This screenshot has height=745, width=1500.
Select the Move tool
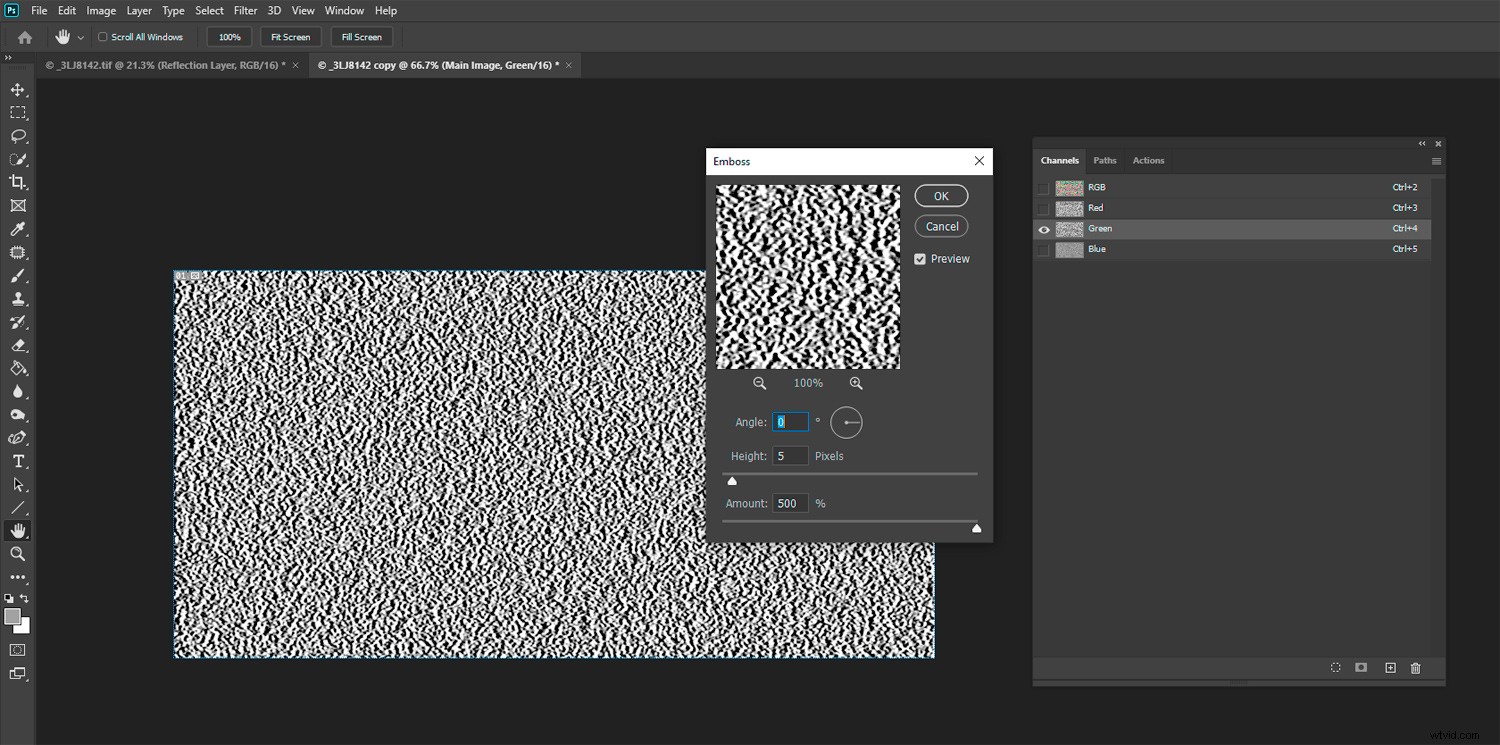pos(18,90)
